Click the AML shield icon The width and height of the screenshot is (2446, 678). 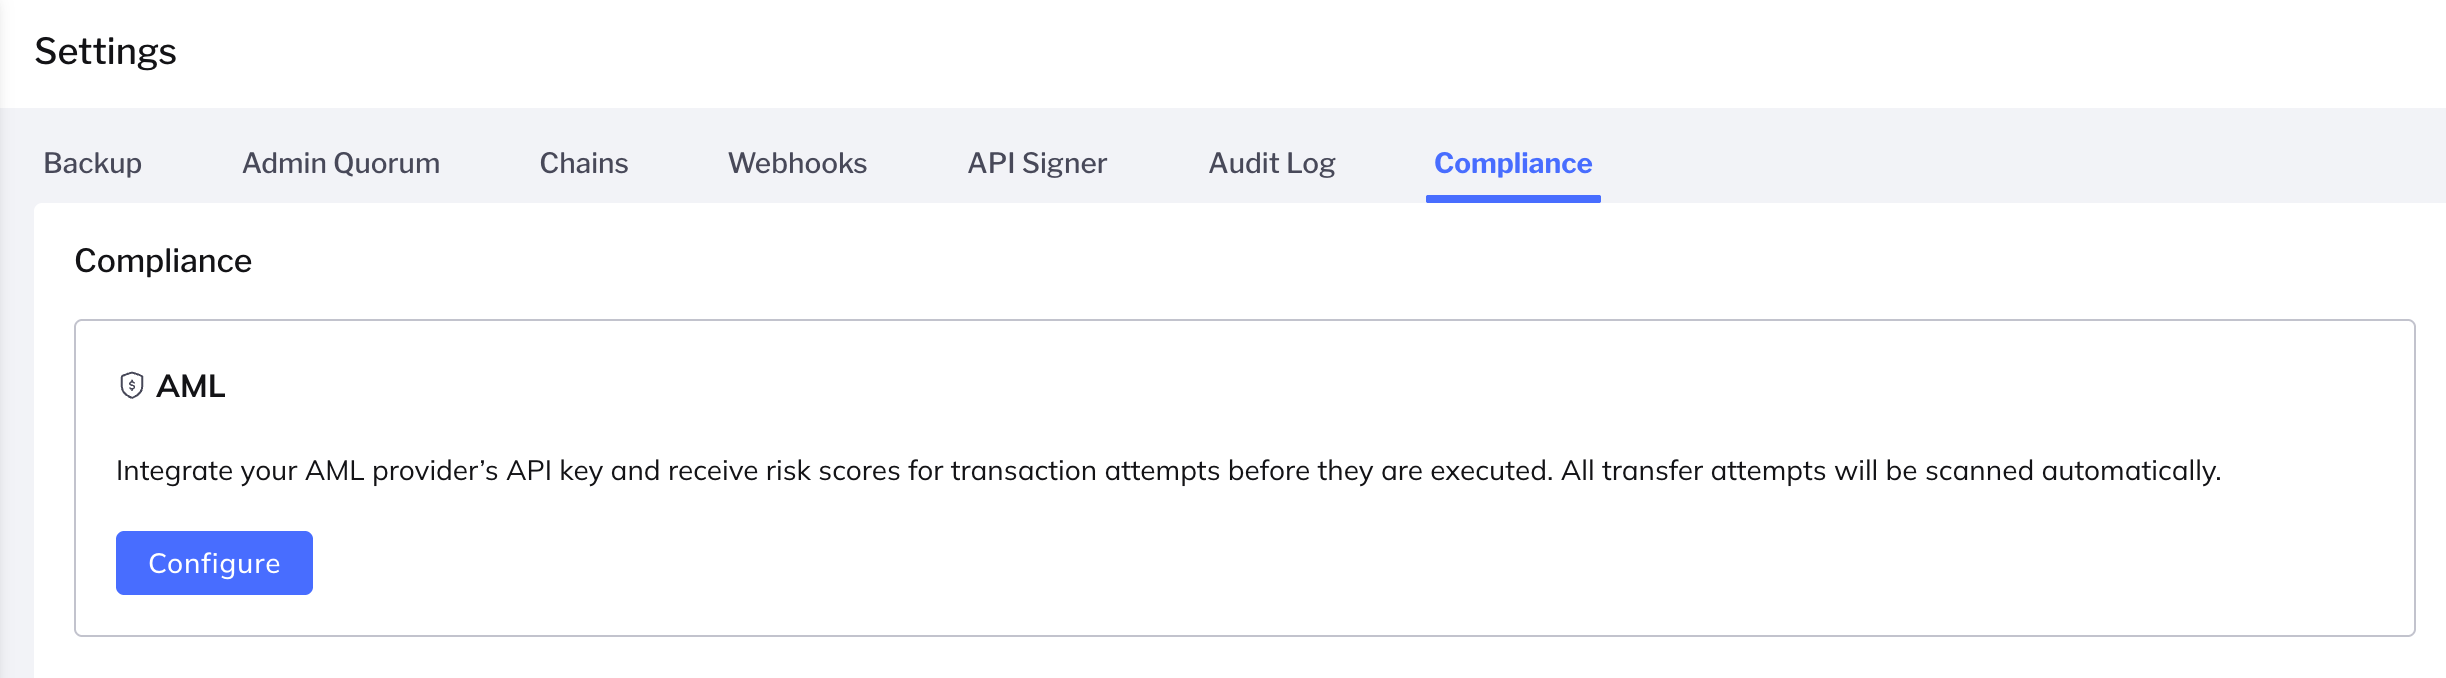pyautogui.click(x=131, y=385)
